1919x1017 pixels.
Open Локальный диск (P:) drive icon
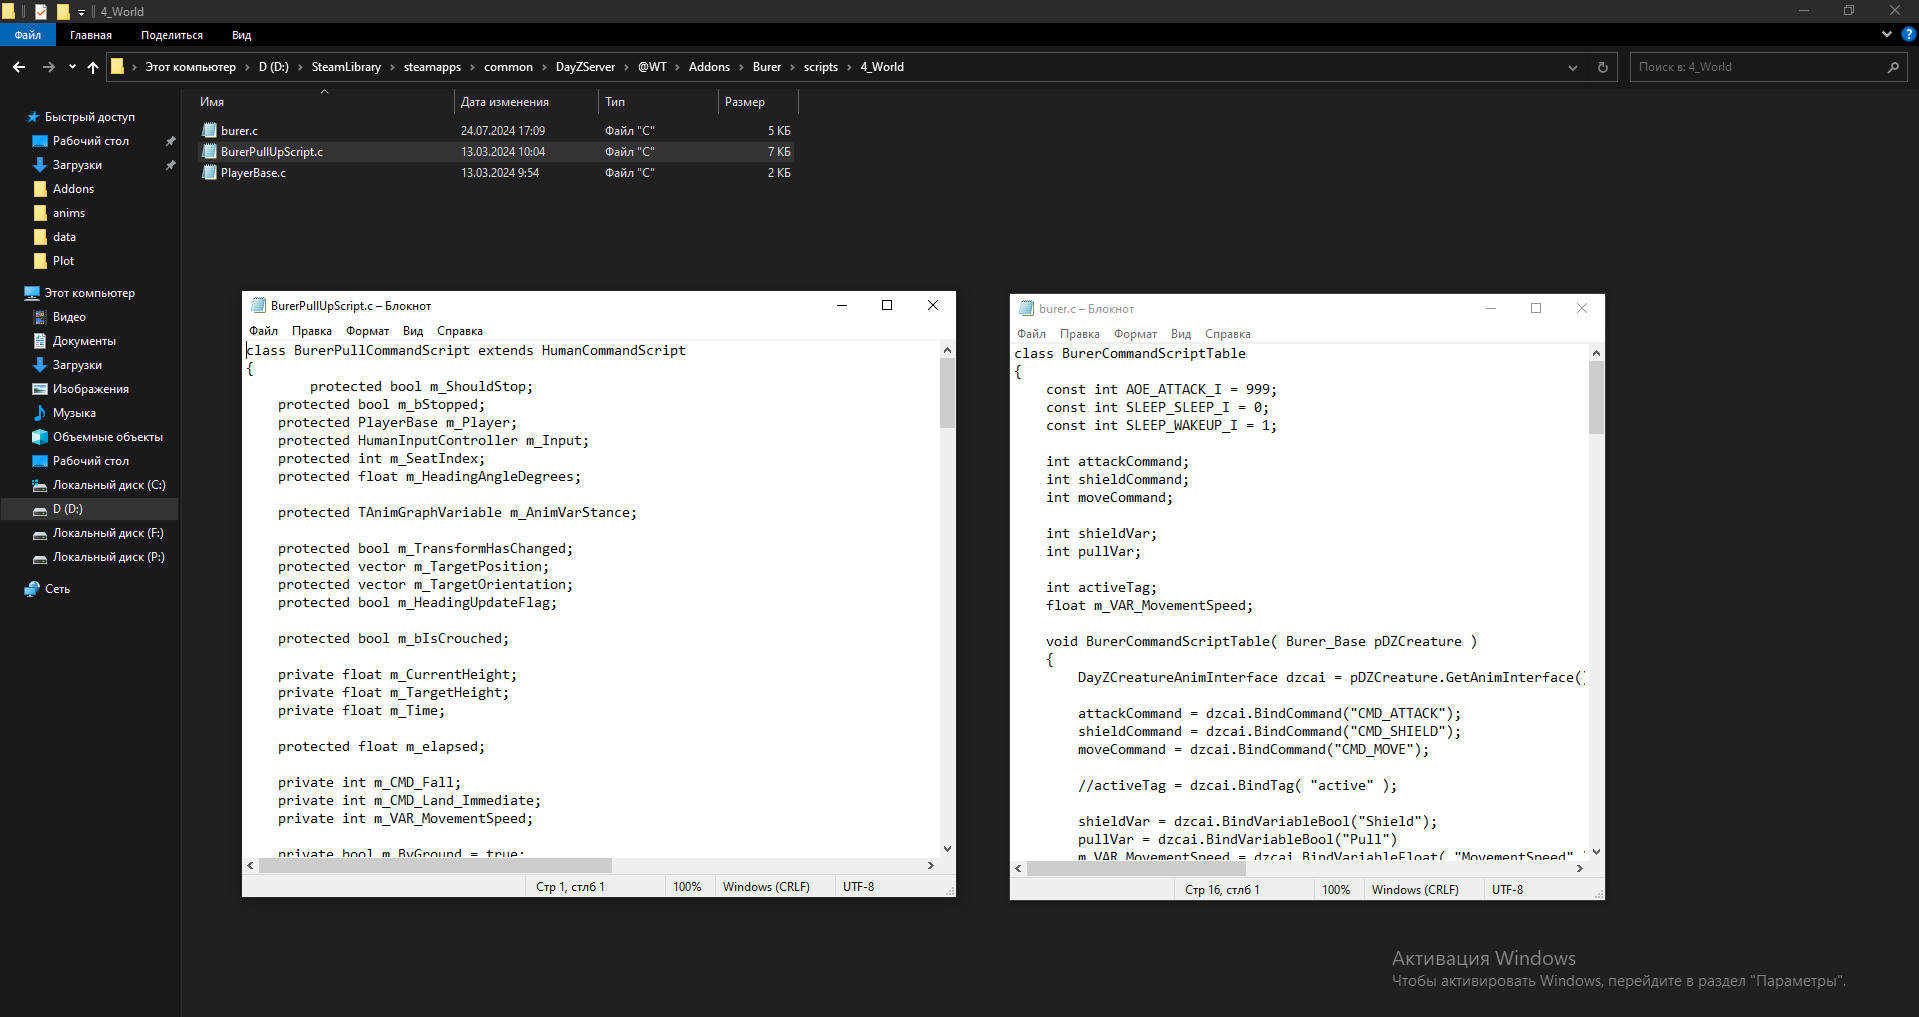point(40,557)
